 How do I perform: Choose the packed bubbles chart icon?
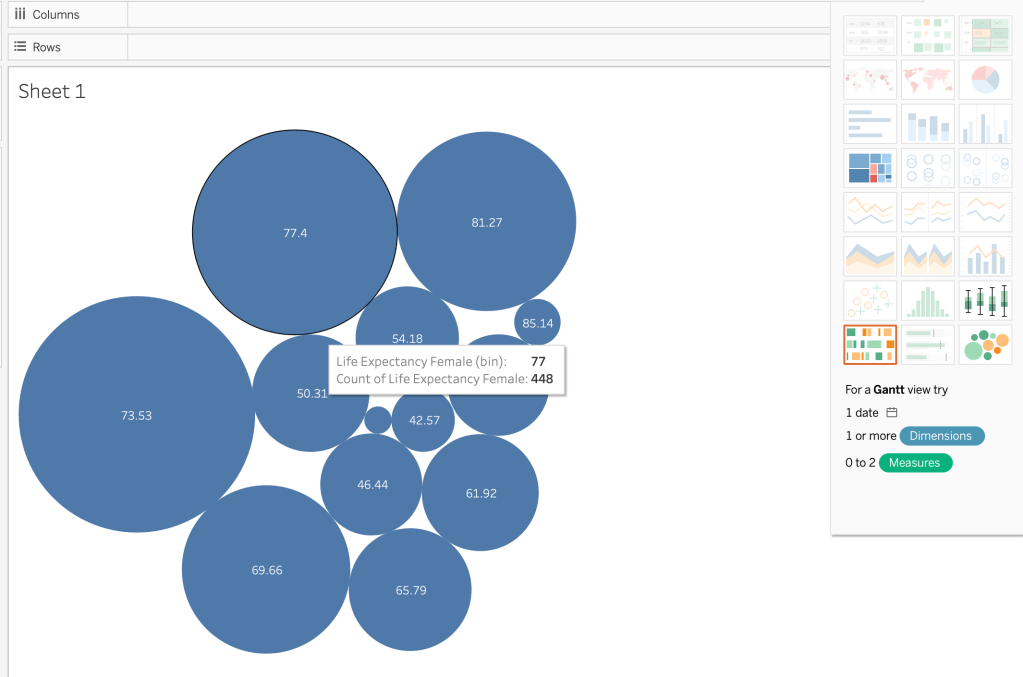coord(985,345)
